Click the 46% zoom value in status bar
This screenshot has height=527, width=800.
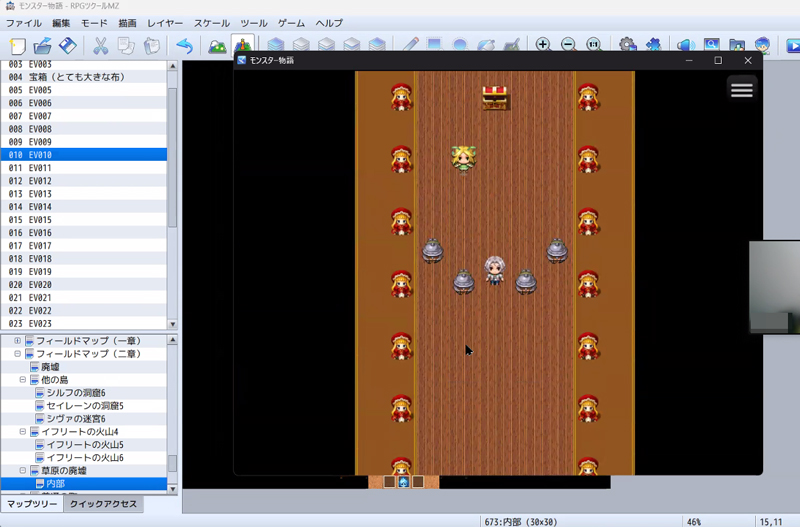[694, 522]
